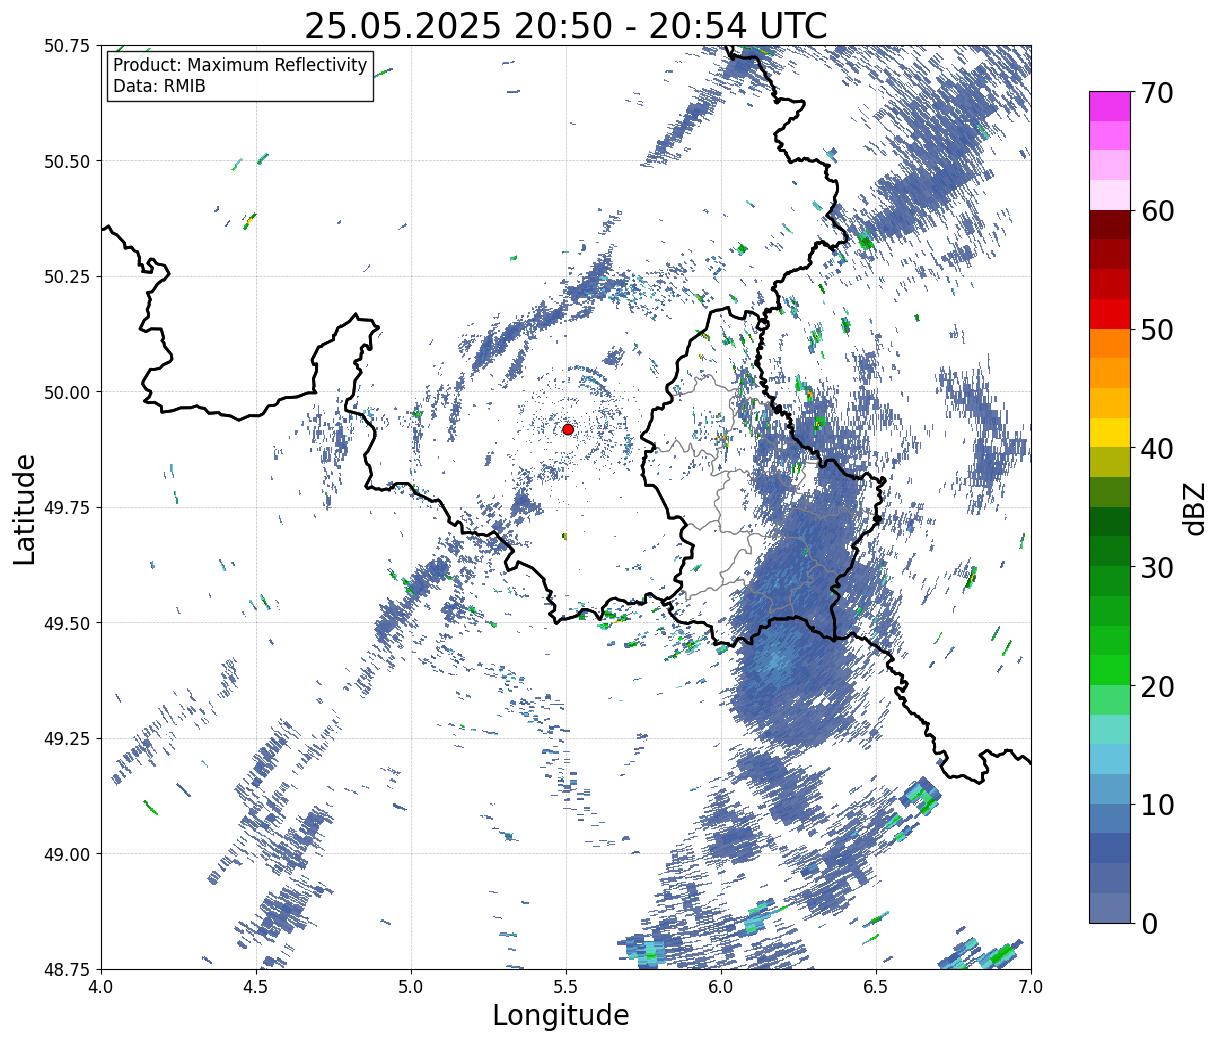Click the latitude tick label '49.00'
1219x1040 pixels.
[x=67, y=854]
